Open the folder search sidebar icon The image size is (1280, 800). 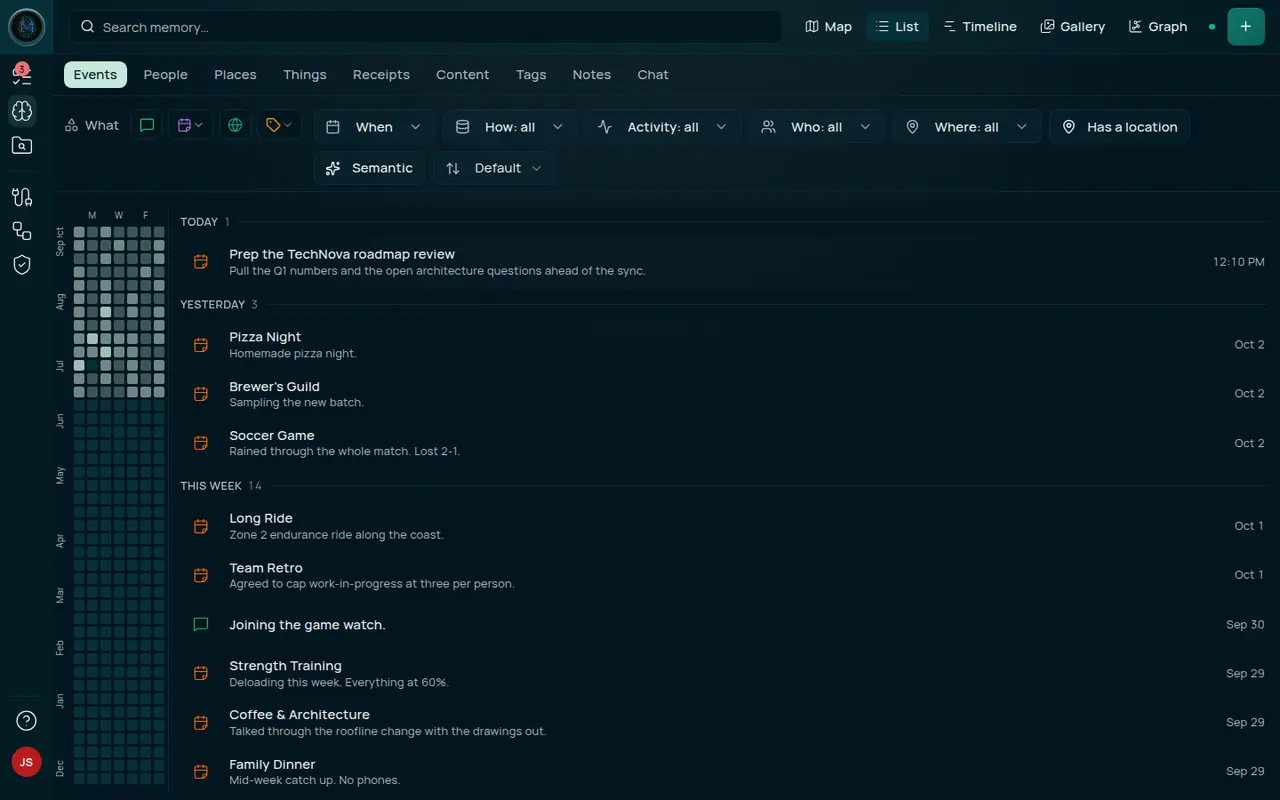(x=22, y=146)
